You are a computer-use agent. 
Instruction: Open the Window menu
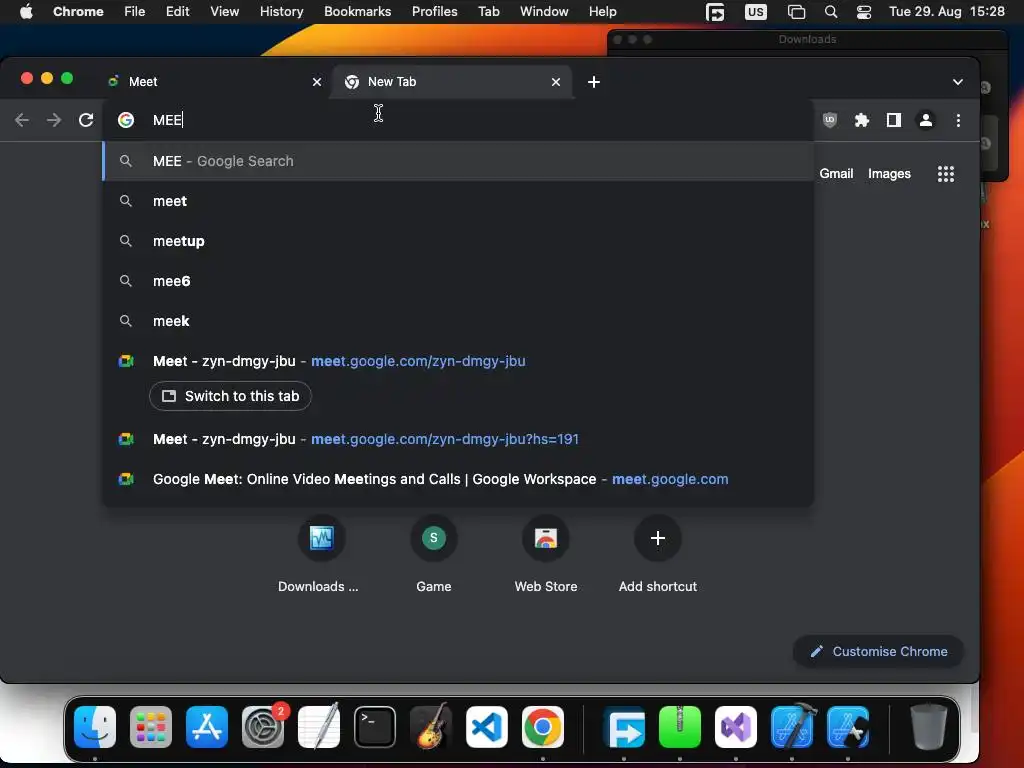544,12
